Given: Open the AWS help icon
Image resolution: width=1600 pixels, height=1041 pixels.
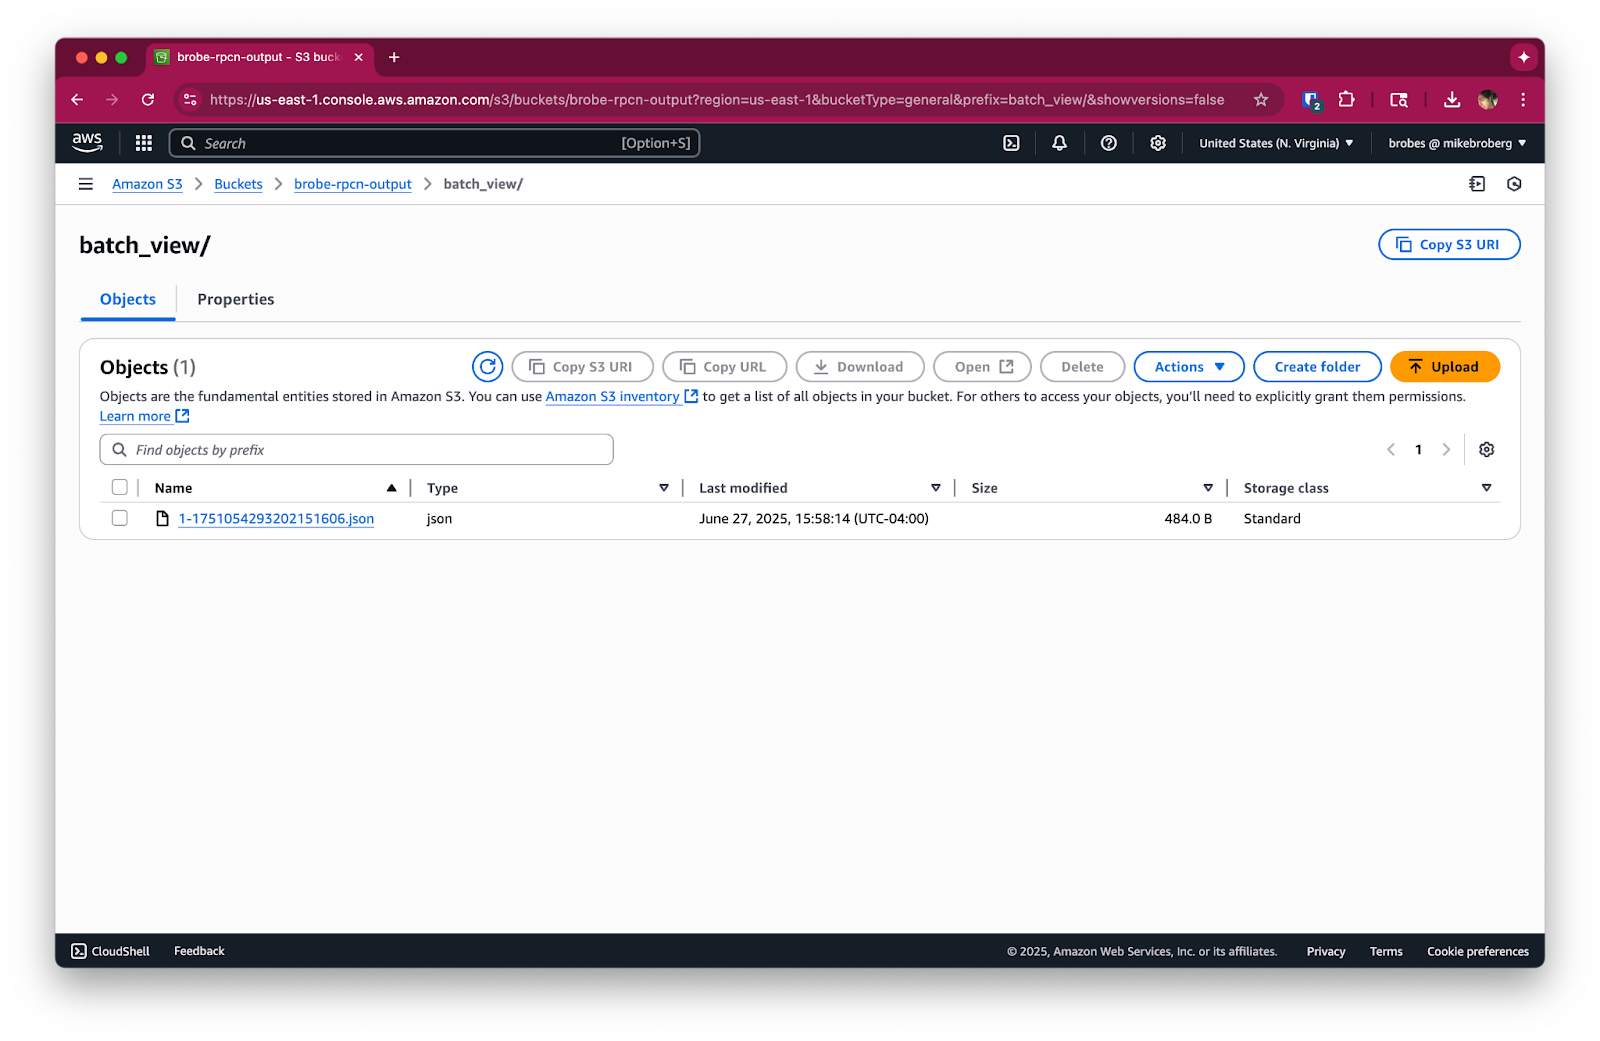Looking at the screenshot, I should coord(1108,143).
